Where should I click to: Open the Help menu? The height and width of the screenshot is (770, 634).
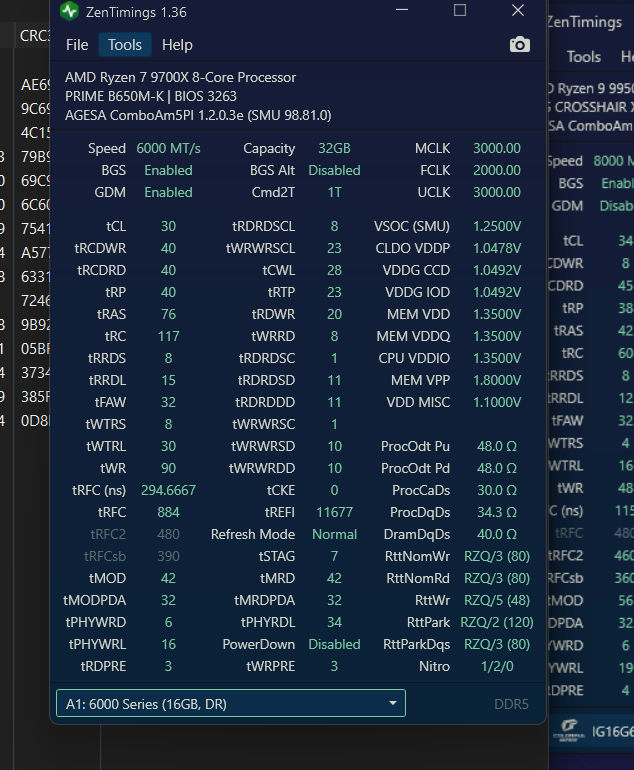(177, 45)
